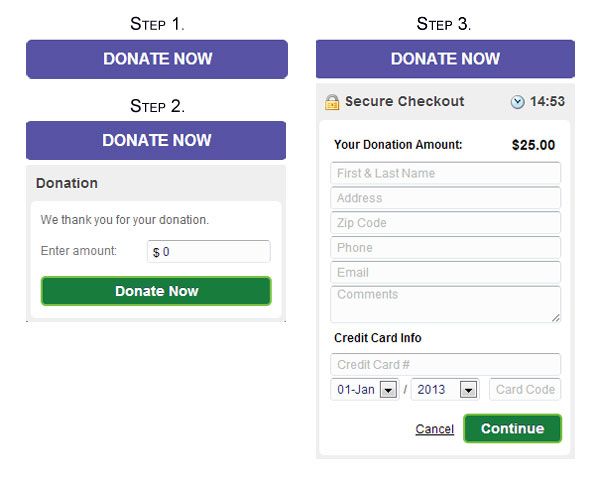
Task: Click the Comments box resize handle
Action: (x=556, y=318)
